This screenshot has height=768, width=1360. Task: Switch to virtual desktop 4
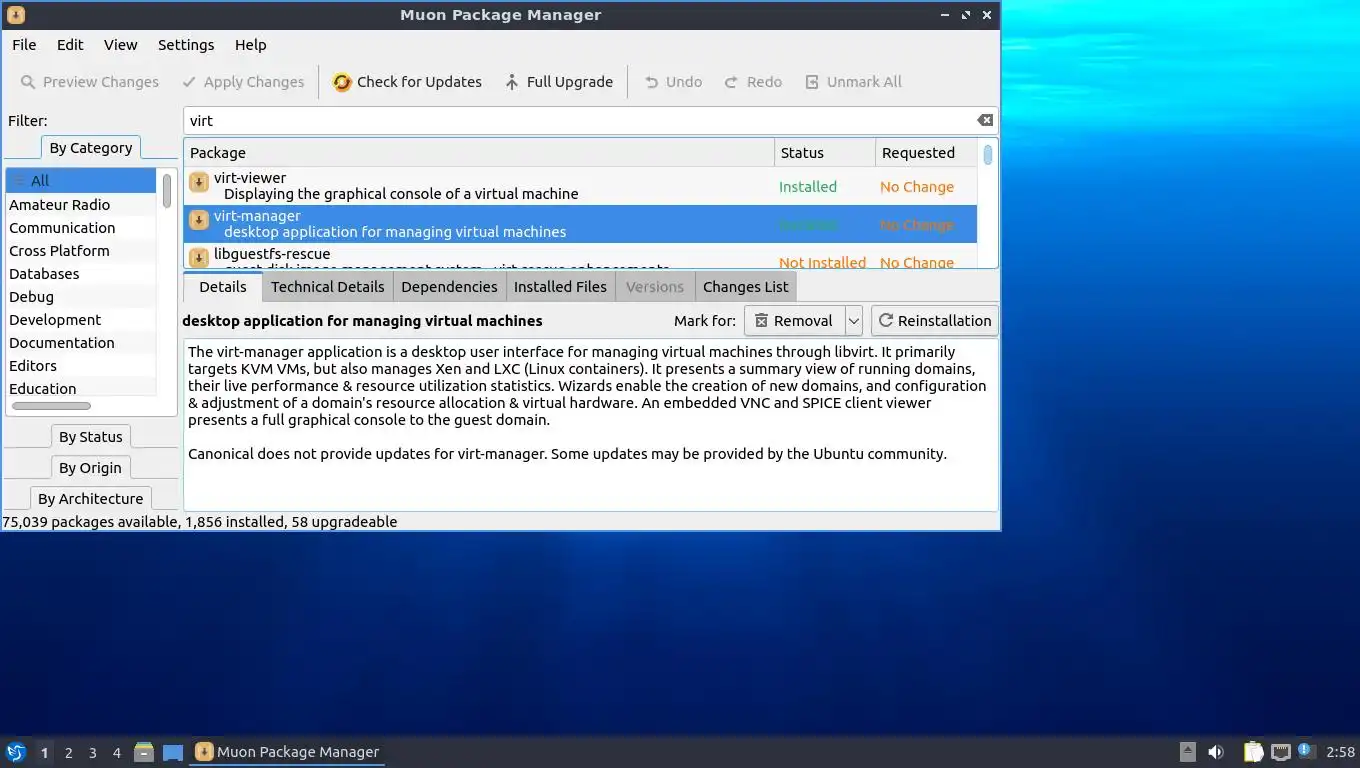coord(117,753)
